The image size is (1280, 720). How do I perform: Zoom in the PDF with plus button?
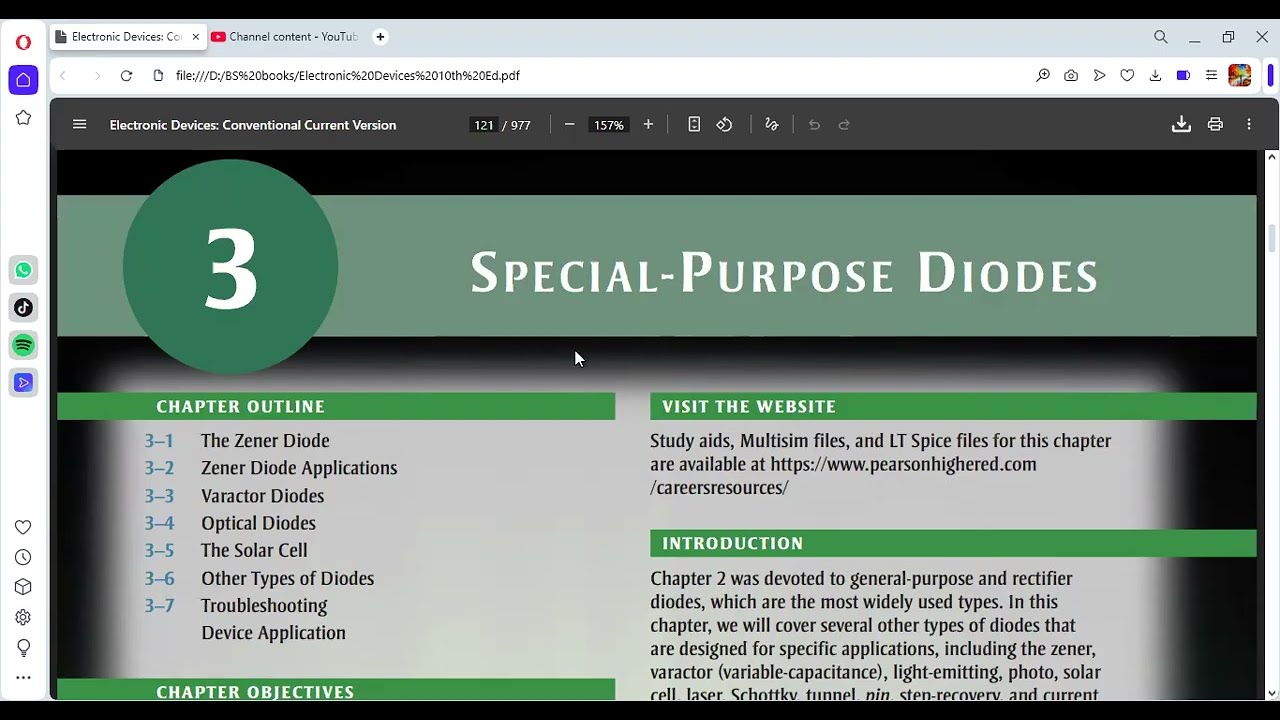pyautogui.click(x=648, y=125)
